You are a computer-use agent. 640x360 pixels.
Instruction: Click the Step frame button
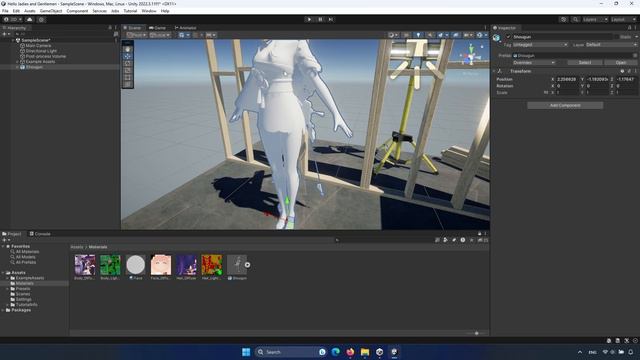331,19
